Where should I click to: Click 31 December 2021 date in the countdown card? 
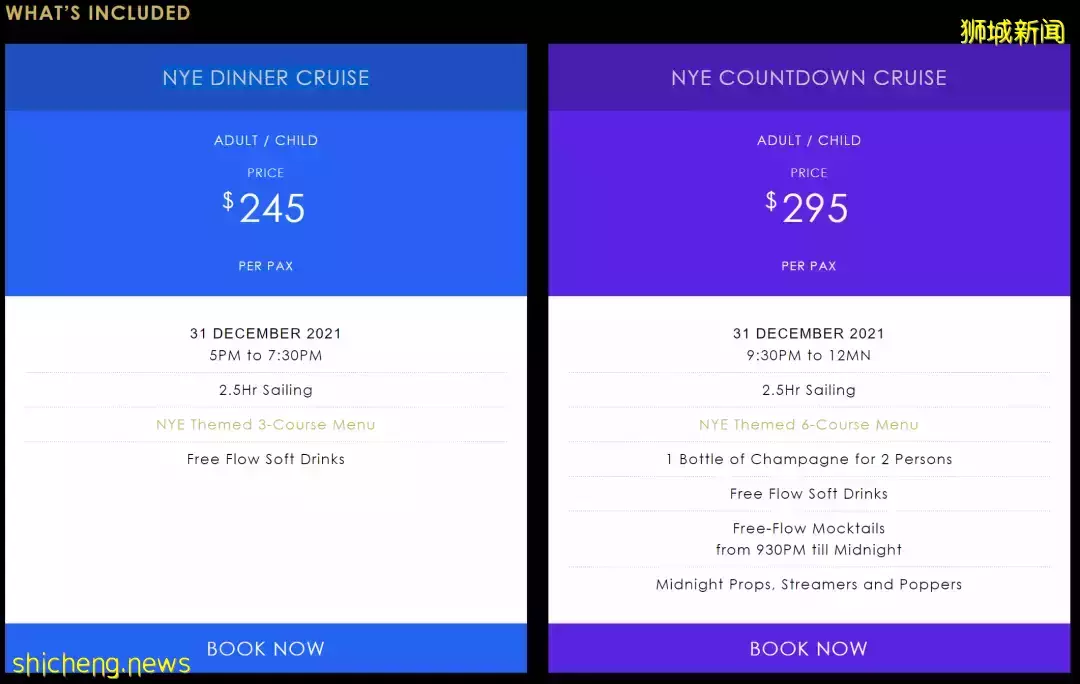click(x=809, y=333)
